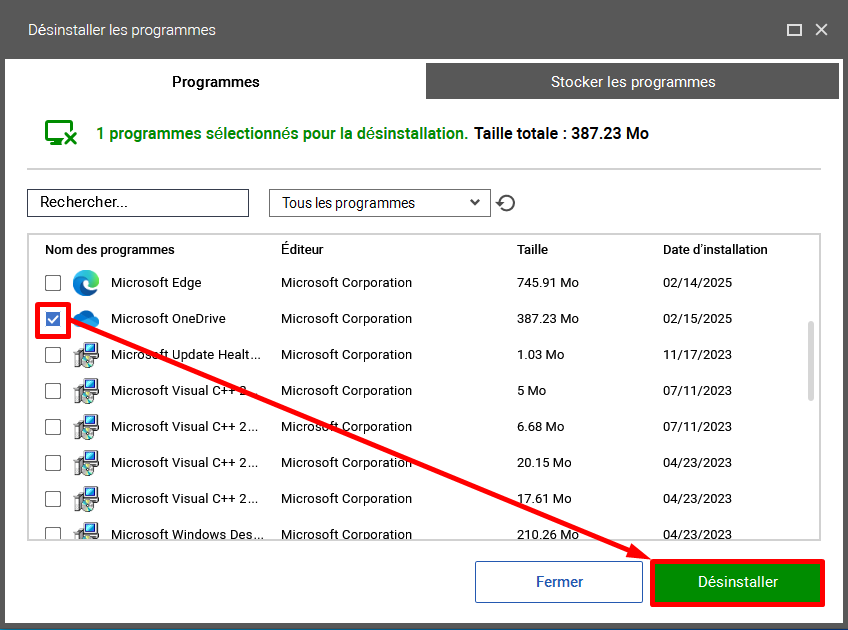Sort by Nom des programmes column header
The image size is (848, 630).
click(x=110, y=249)
